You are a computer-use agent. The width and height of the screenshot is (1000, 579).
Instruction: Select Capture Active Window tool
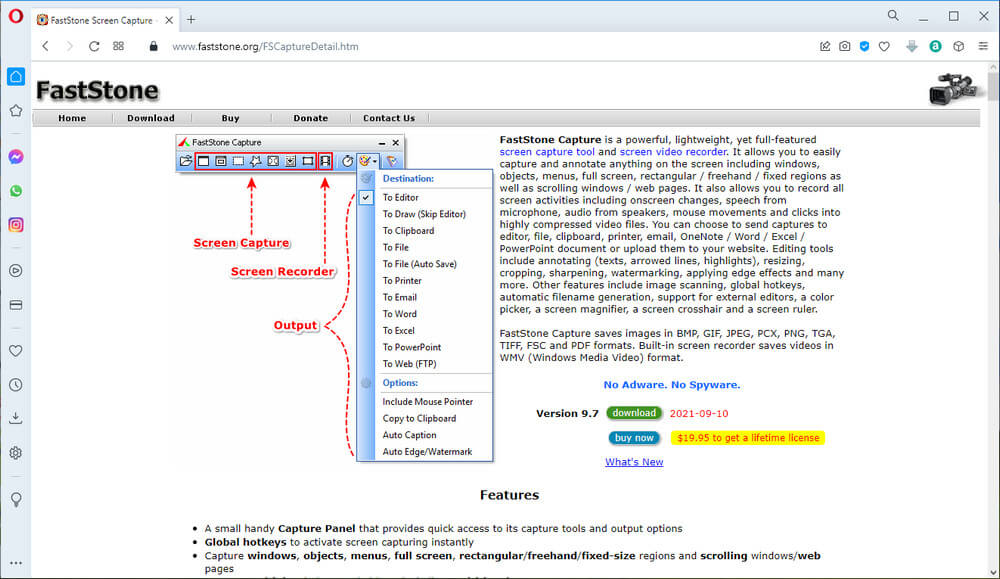click(x=203, y=161)
